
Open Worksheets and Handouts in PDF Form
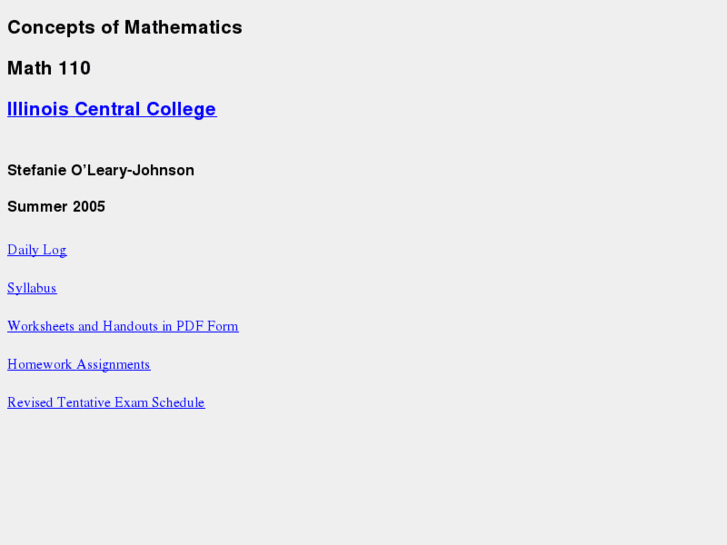122,326
